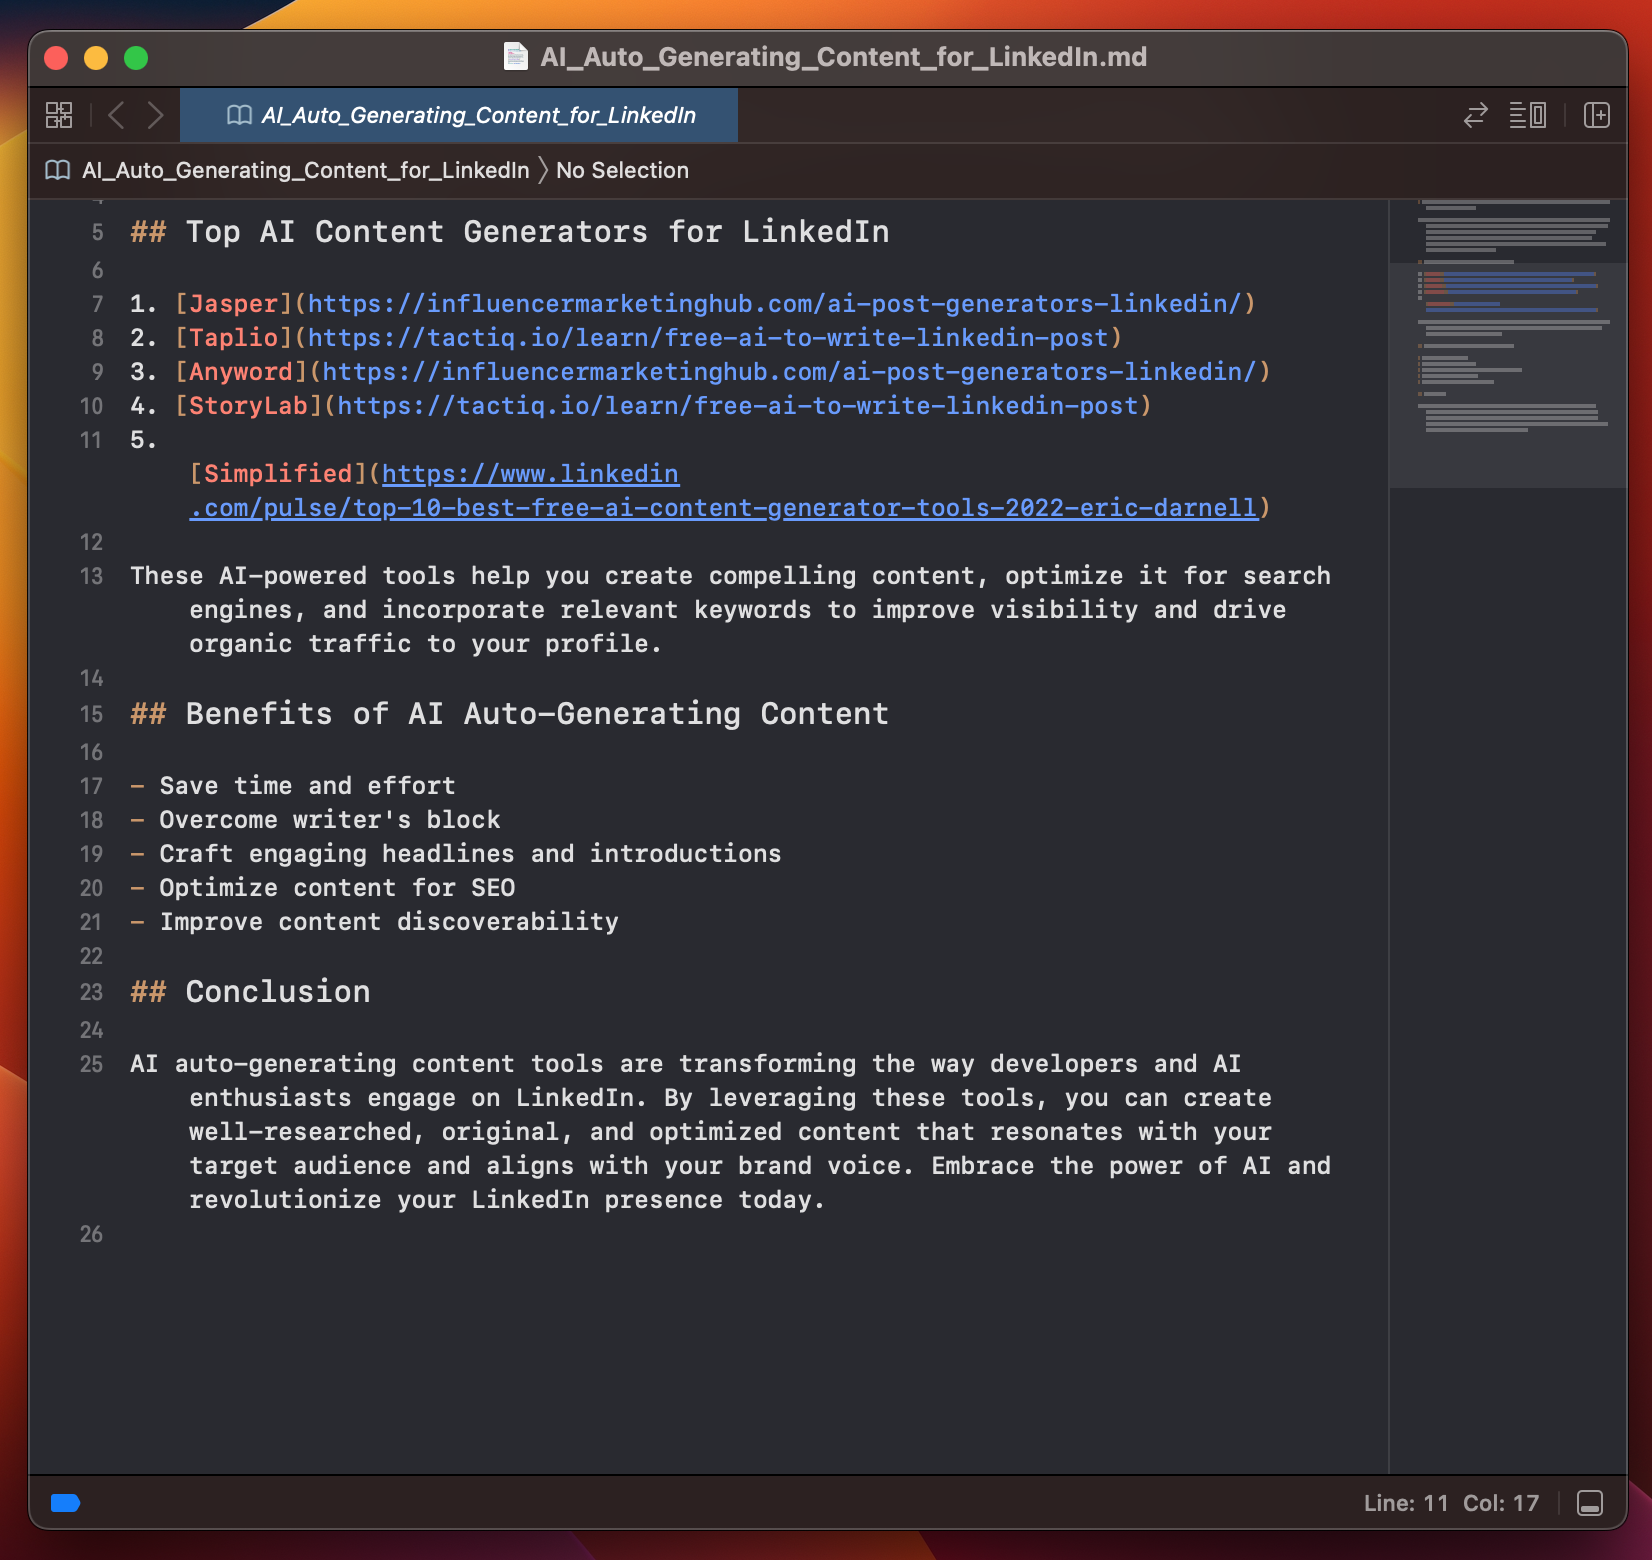Image resolution: width=1652 pixels, height=1560 pixels.
Task: Click the code review swap arrows icon
Action: [1475, 115]
